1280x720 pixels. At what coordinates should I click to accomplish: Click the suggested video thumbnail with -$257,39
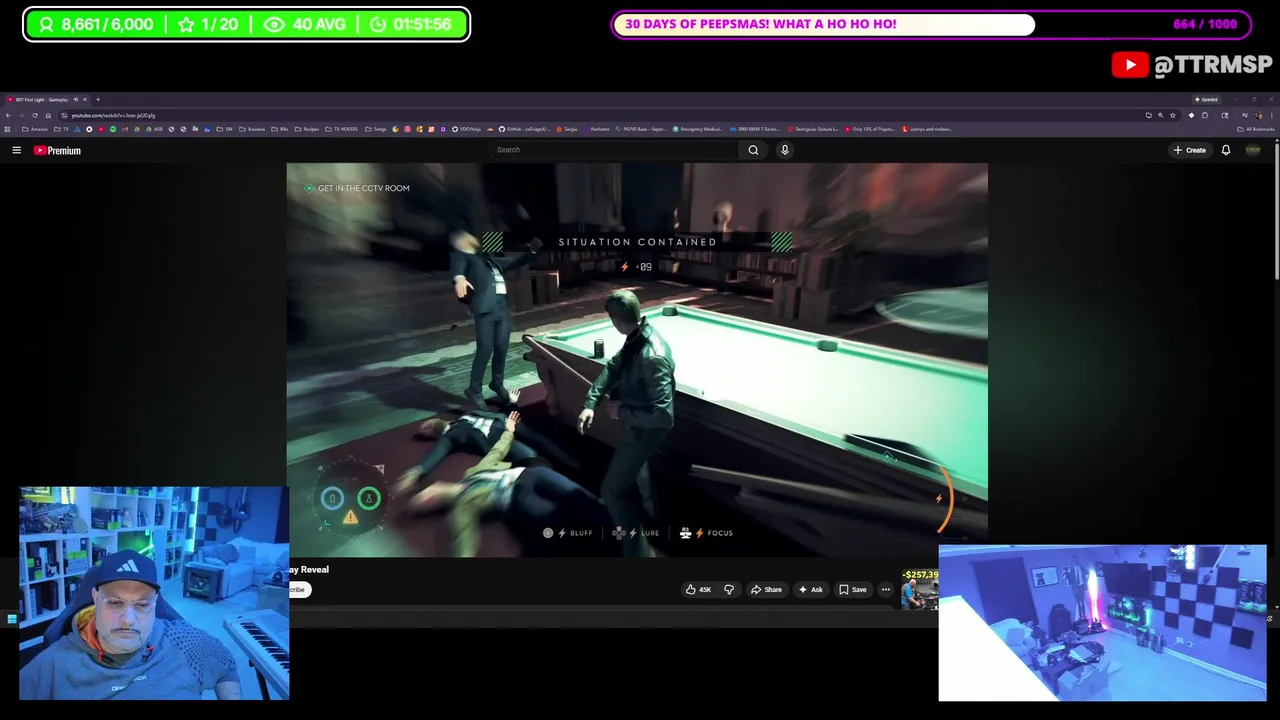(920, 590)
